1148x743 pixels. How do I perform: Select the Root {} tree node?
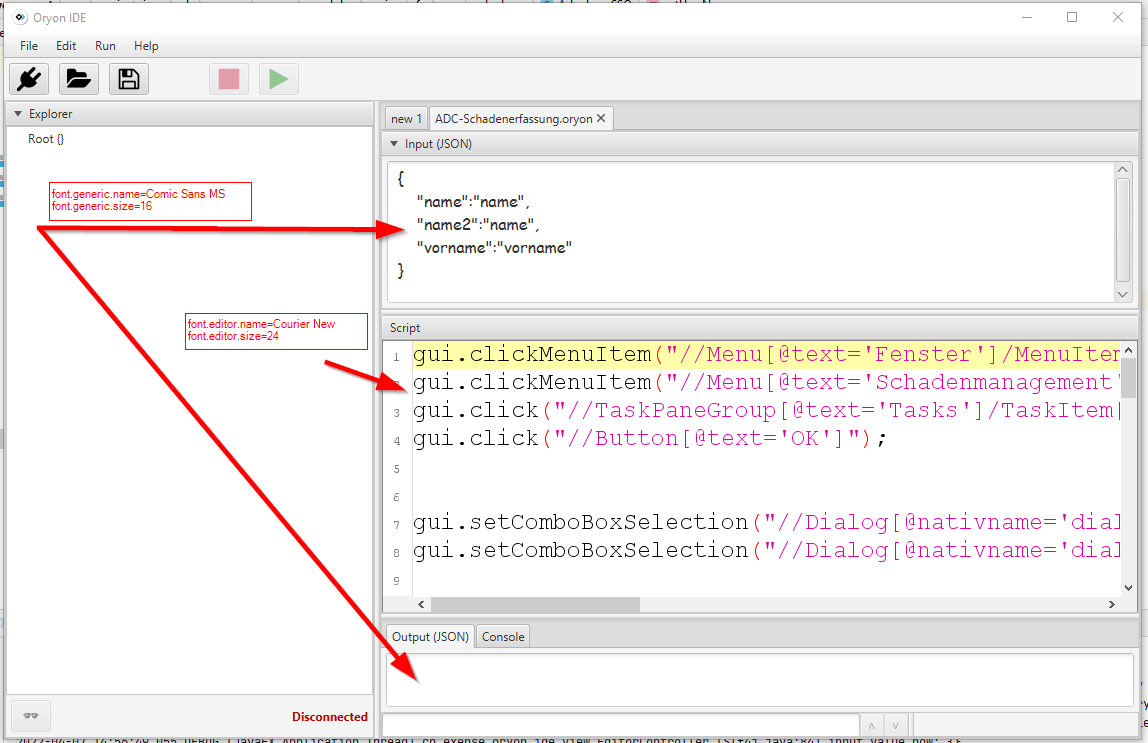(46, 139)
